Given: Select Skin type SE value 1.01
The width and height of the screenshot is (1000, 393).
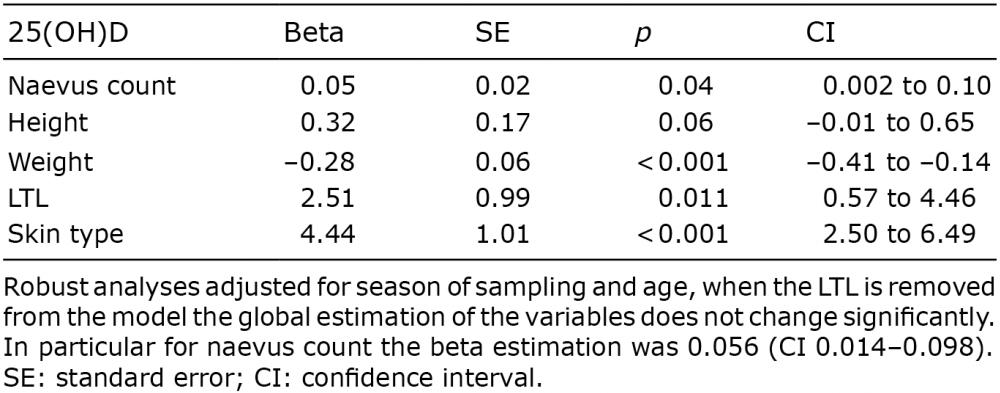Looking at the screenshot, I should click(503, 234).
